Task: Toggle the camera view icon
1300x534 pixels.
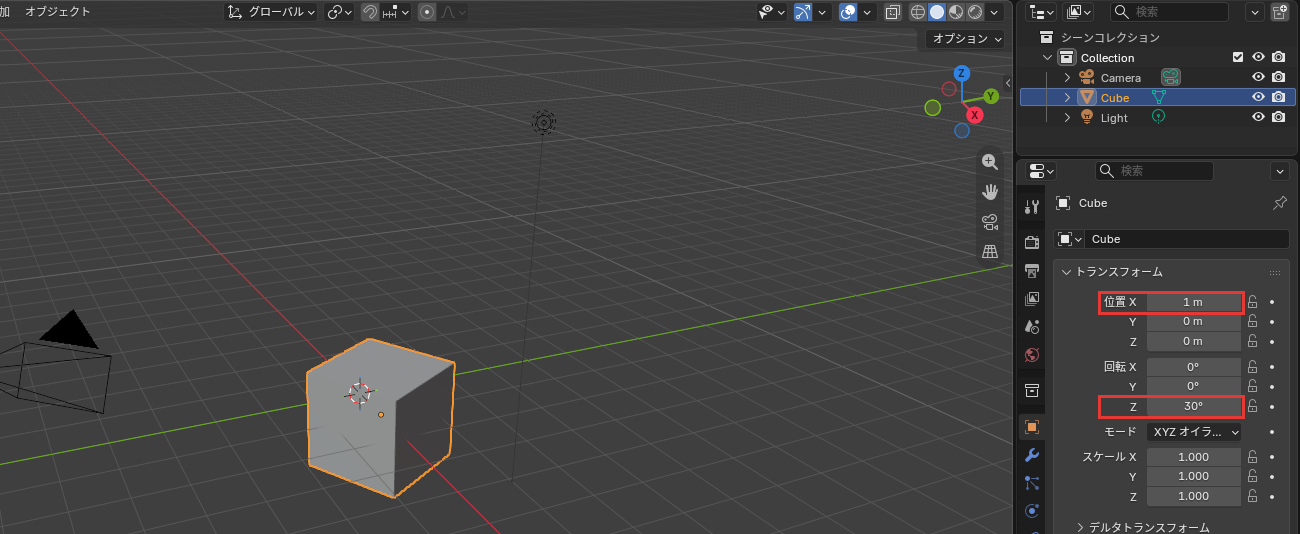Action: tap(990, 222)
